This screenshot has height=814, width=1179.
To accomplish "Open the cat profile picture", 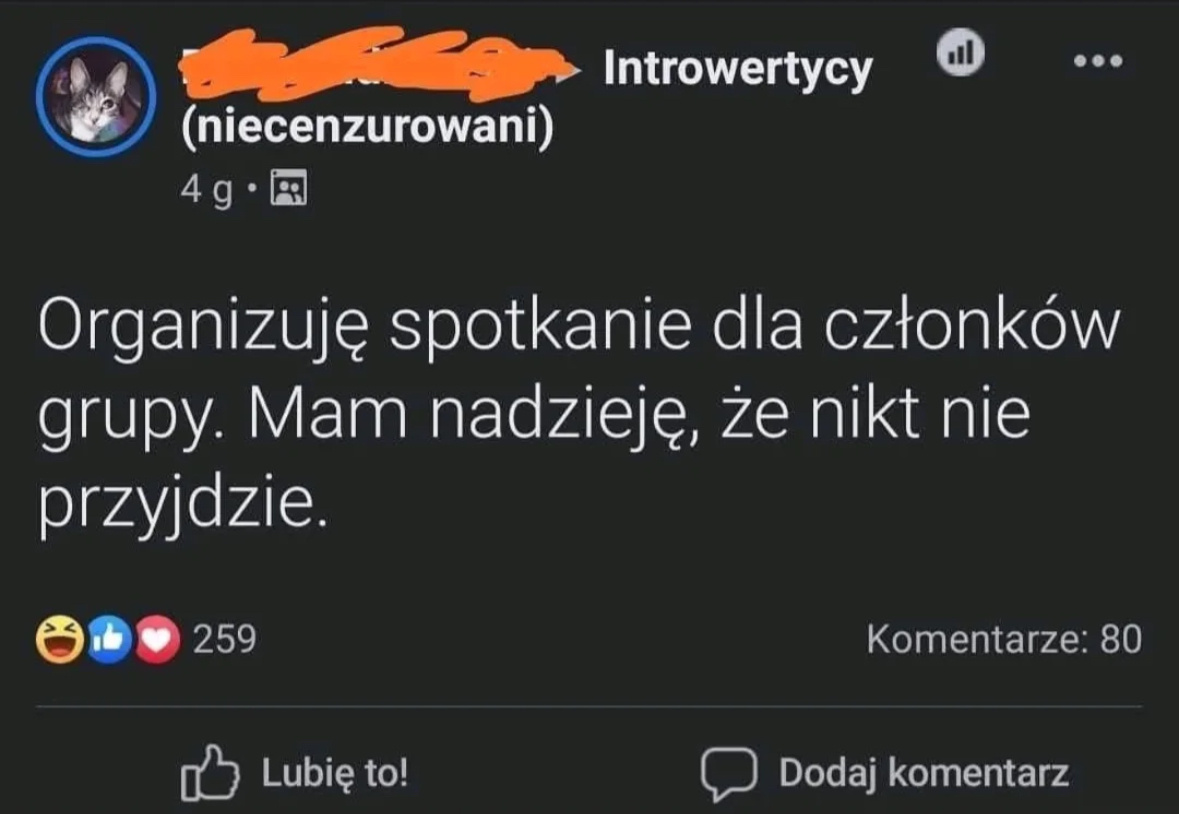I will (x=95, y=97).
